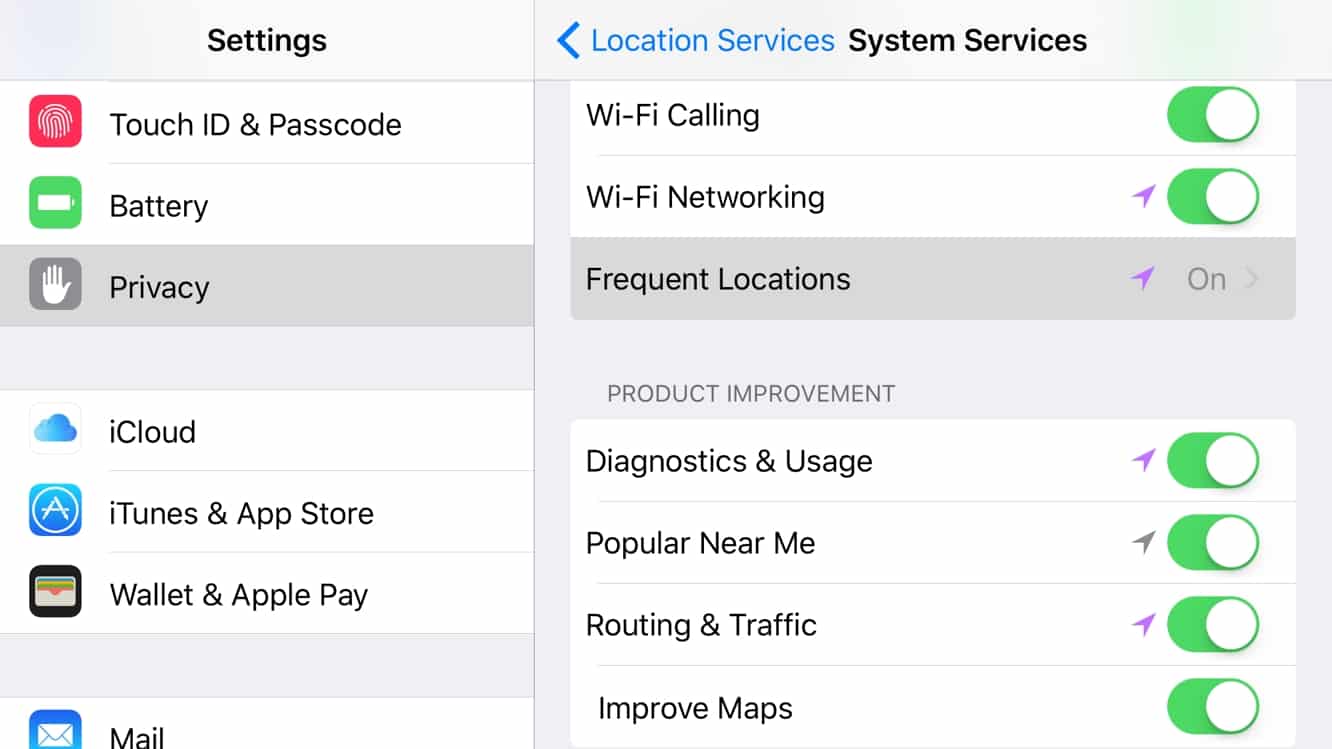Tap the iCloud cloud icon

[x=56, y=431]
